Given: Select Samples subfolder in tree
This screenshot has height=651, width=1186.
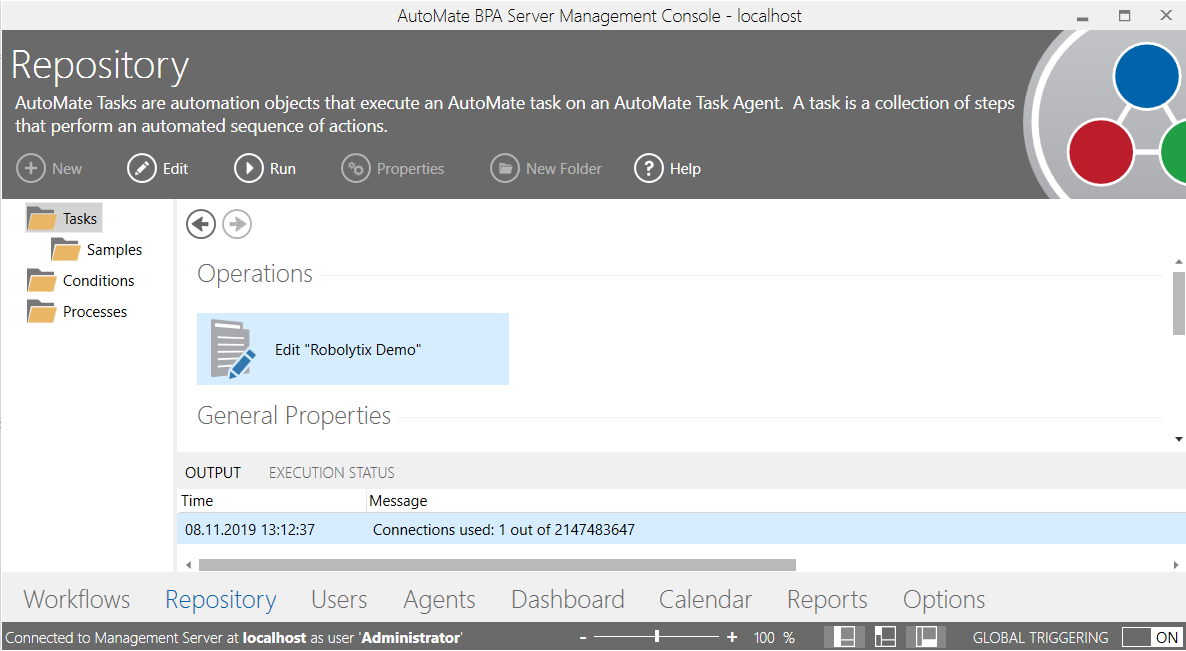Looking at the screenshot, I should (x=114, y=250).
